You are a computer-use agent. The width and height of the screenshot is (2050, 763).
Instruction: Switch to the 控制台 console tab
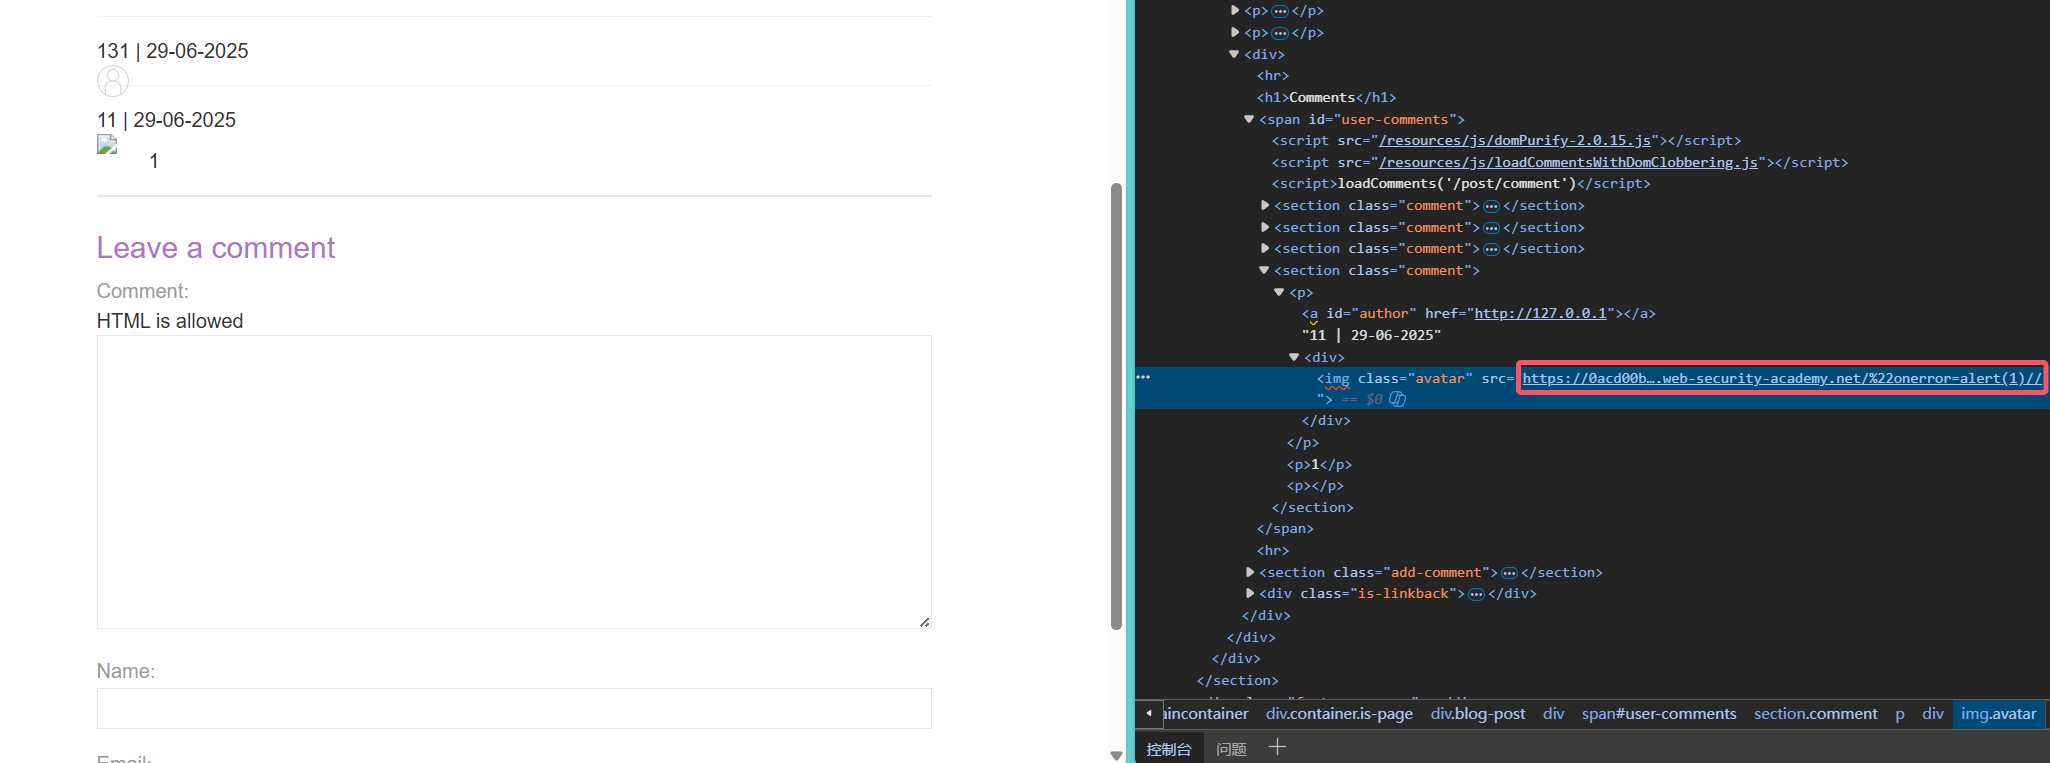click(1169, 749)
